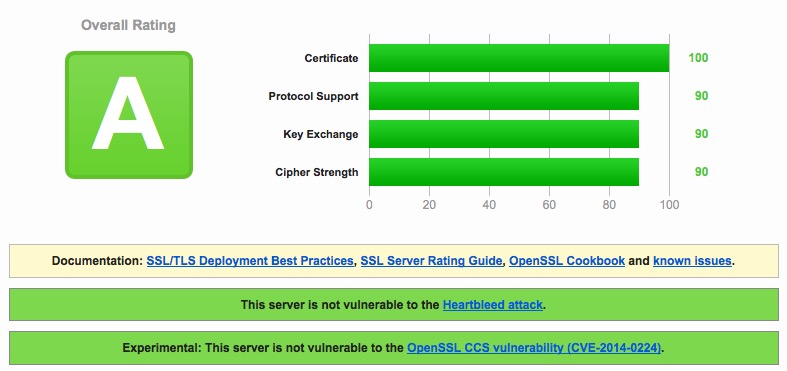Click the Protocol Support label

click(x=313, y=96)
